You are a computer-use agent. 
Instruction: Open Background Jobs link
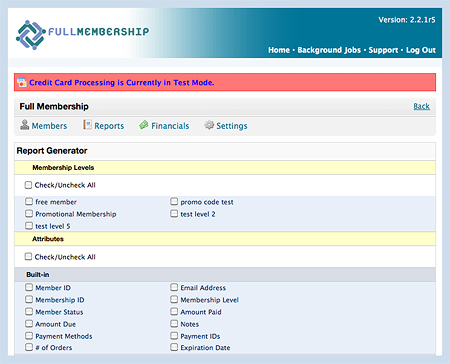tap(329, 50)
